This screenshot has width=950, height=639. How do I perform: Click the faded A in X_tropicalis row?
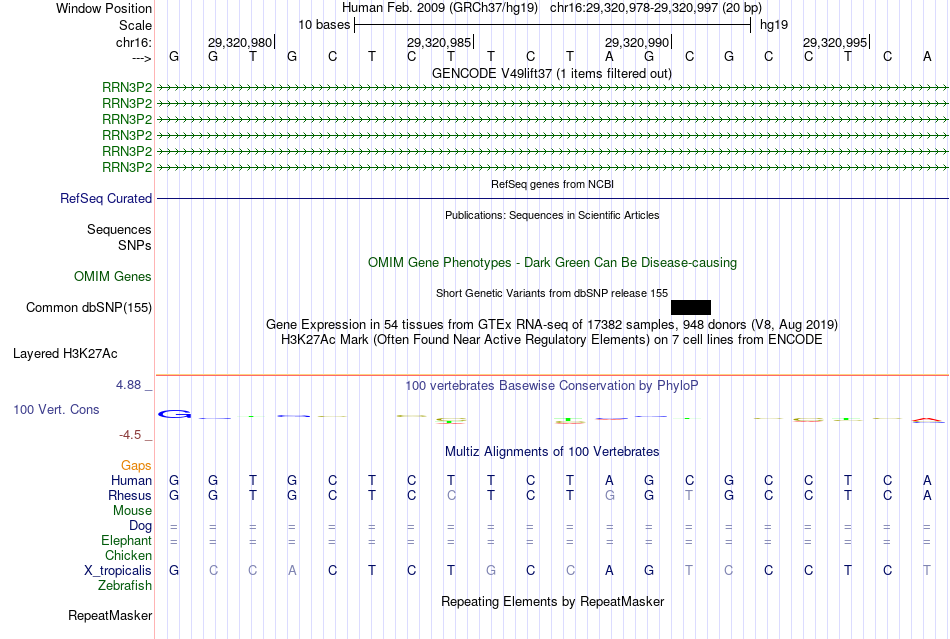coord(292,571)
